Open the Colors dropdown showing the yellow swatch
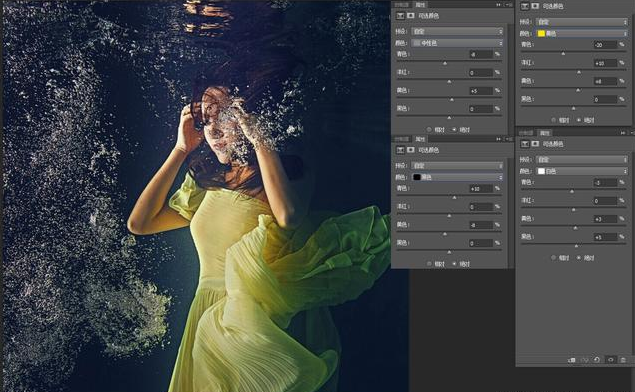 [x=582, y=34]
